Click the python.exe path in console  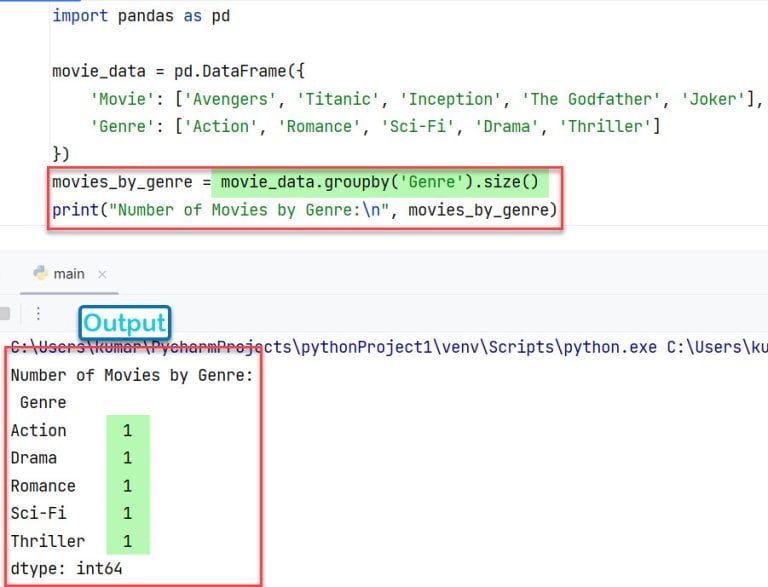389,347
